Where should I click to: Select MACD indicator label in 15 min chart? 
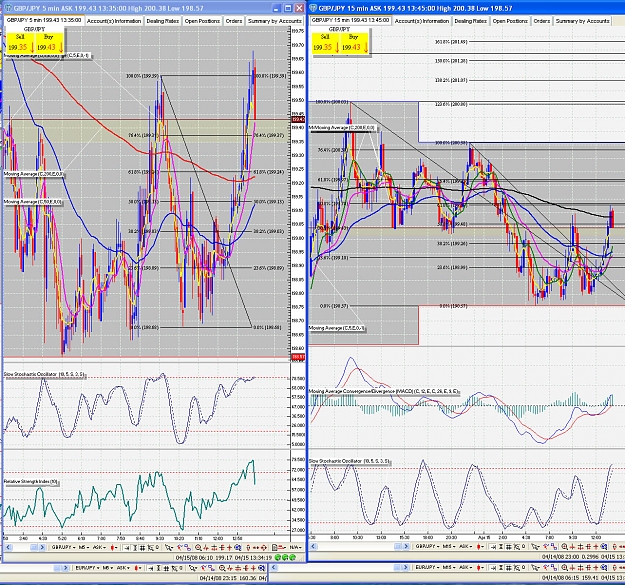383,392
